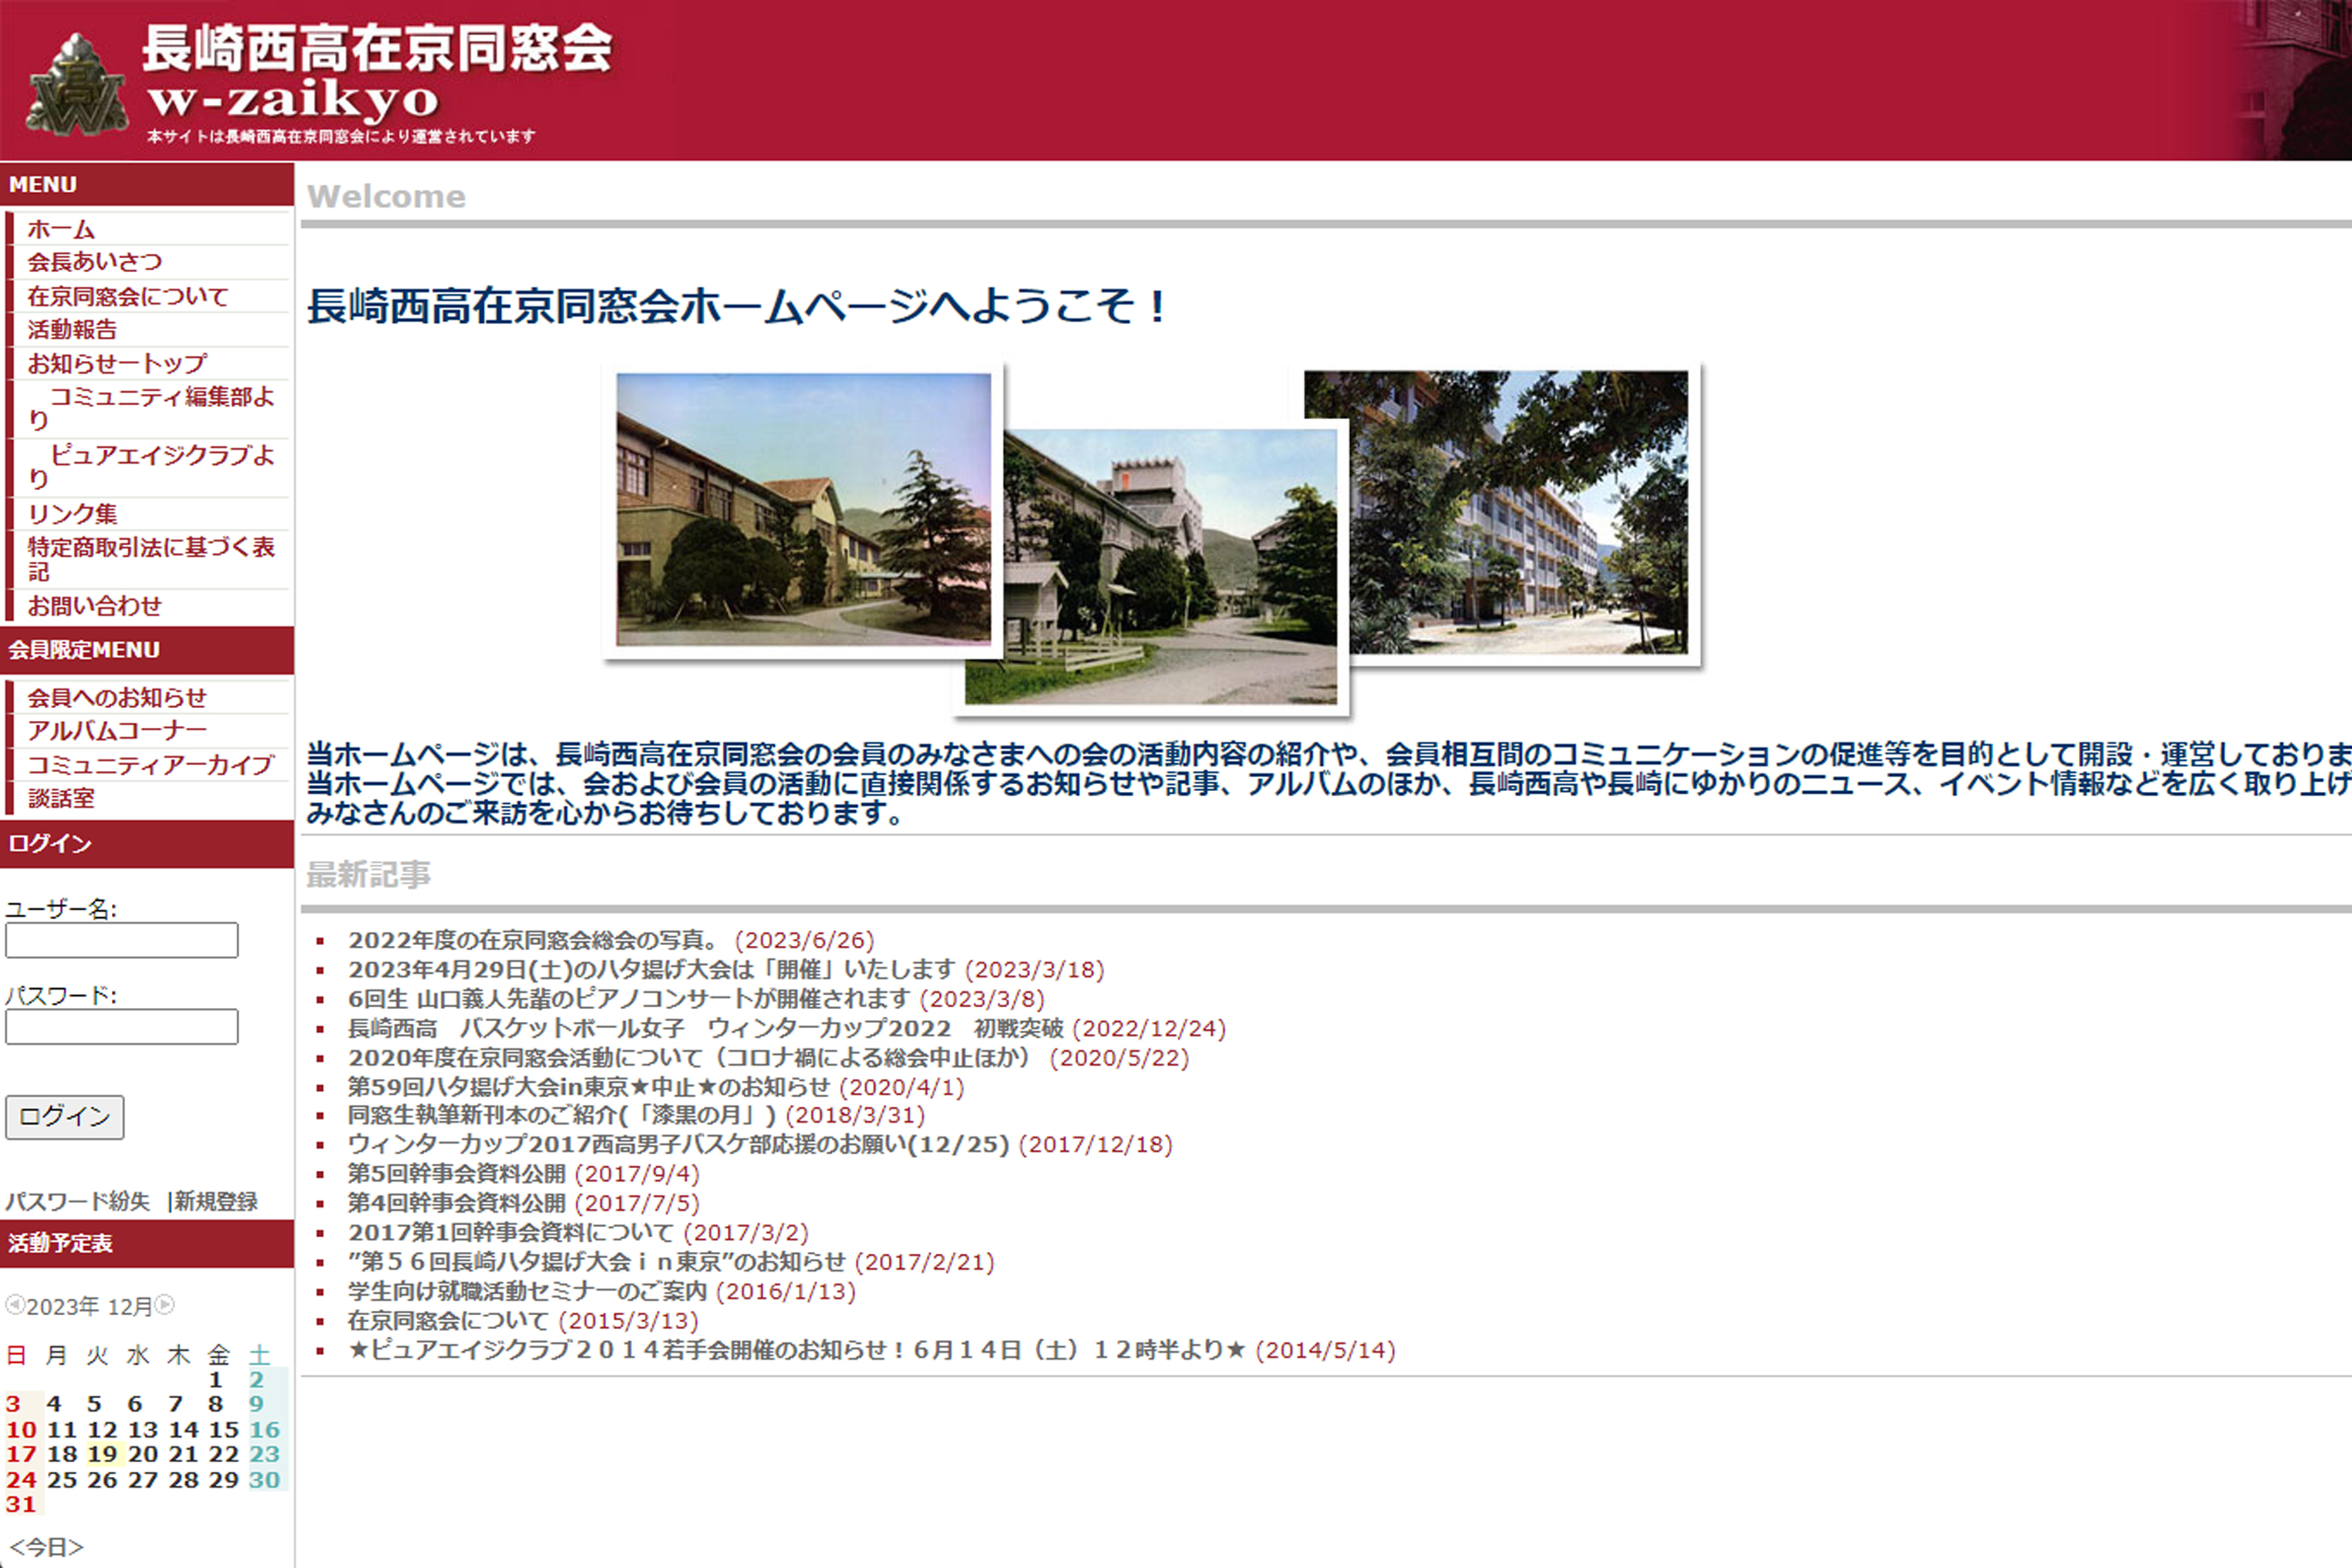This screenshot has width=2352, height=1568.
Task: Open お知らせートップ menu item
Action: [x=117, y=363]
